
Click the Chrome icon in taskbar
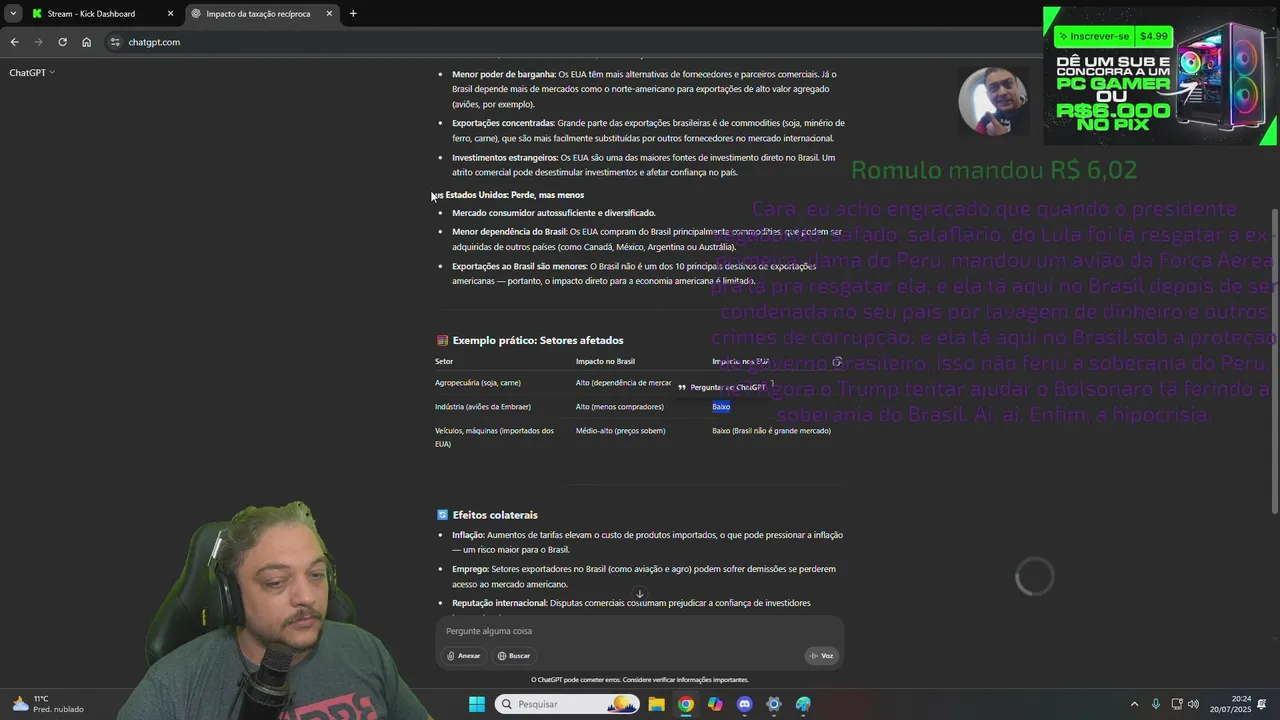pyautogui.click(x=685, y=704)
